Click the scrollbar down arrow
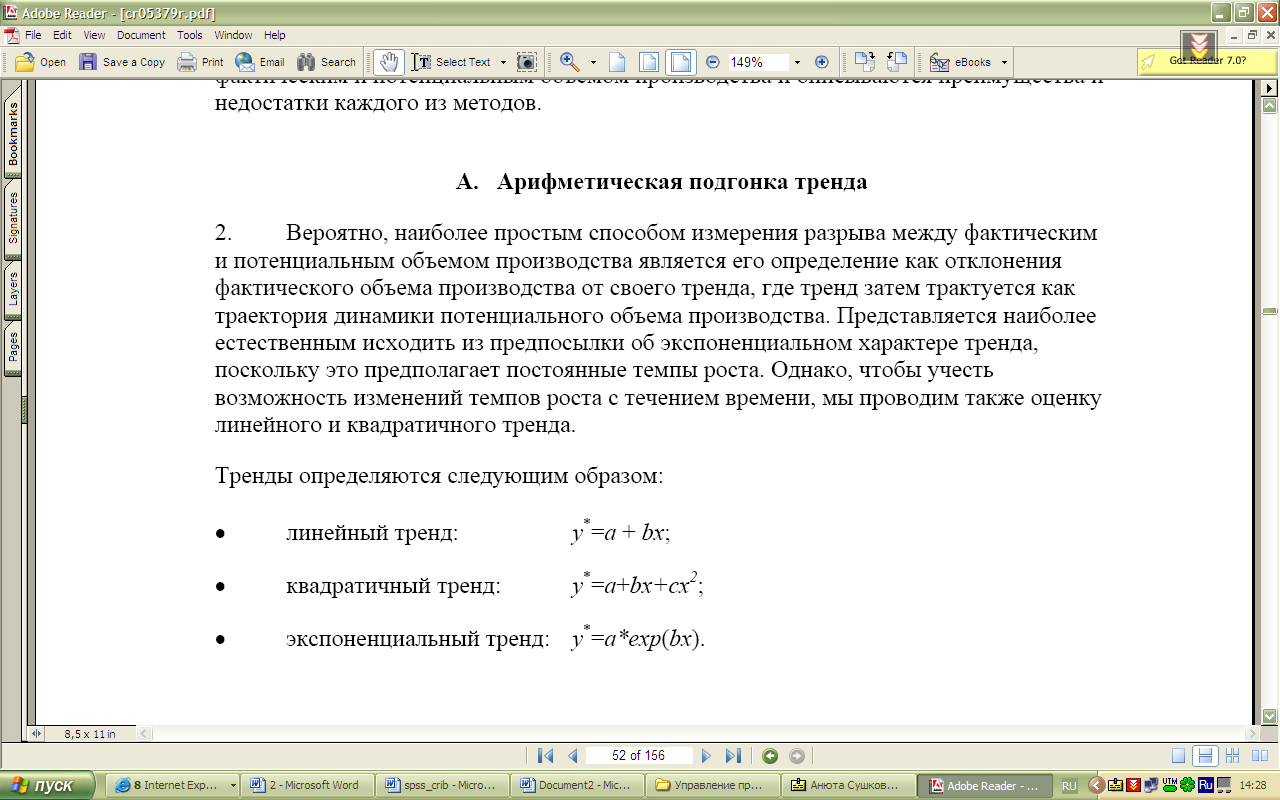Image resolution: width=1280 pixels, height=800 pixels. (x=1270, y=717)
